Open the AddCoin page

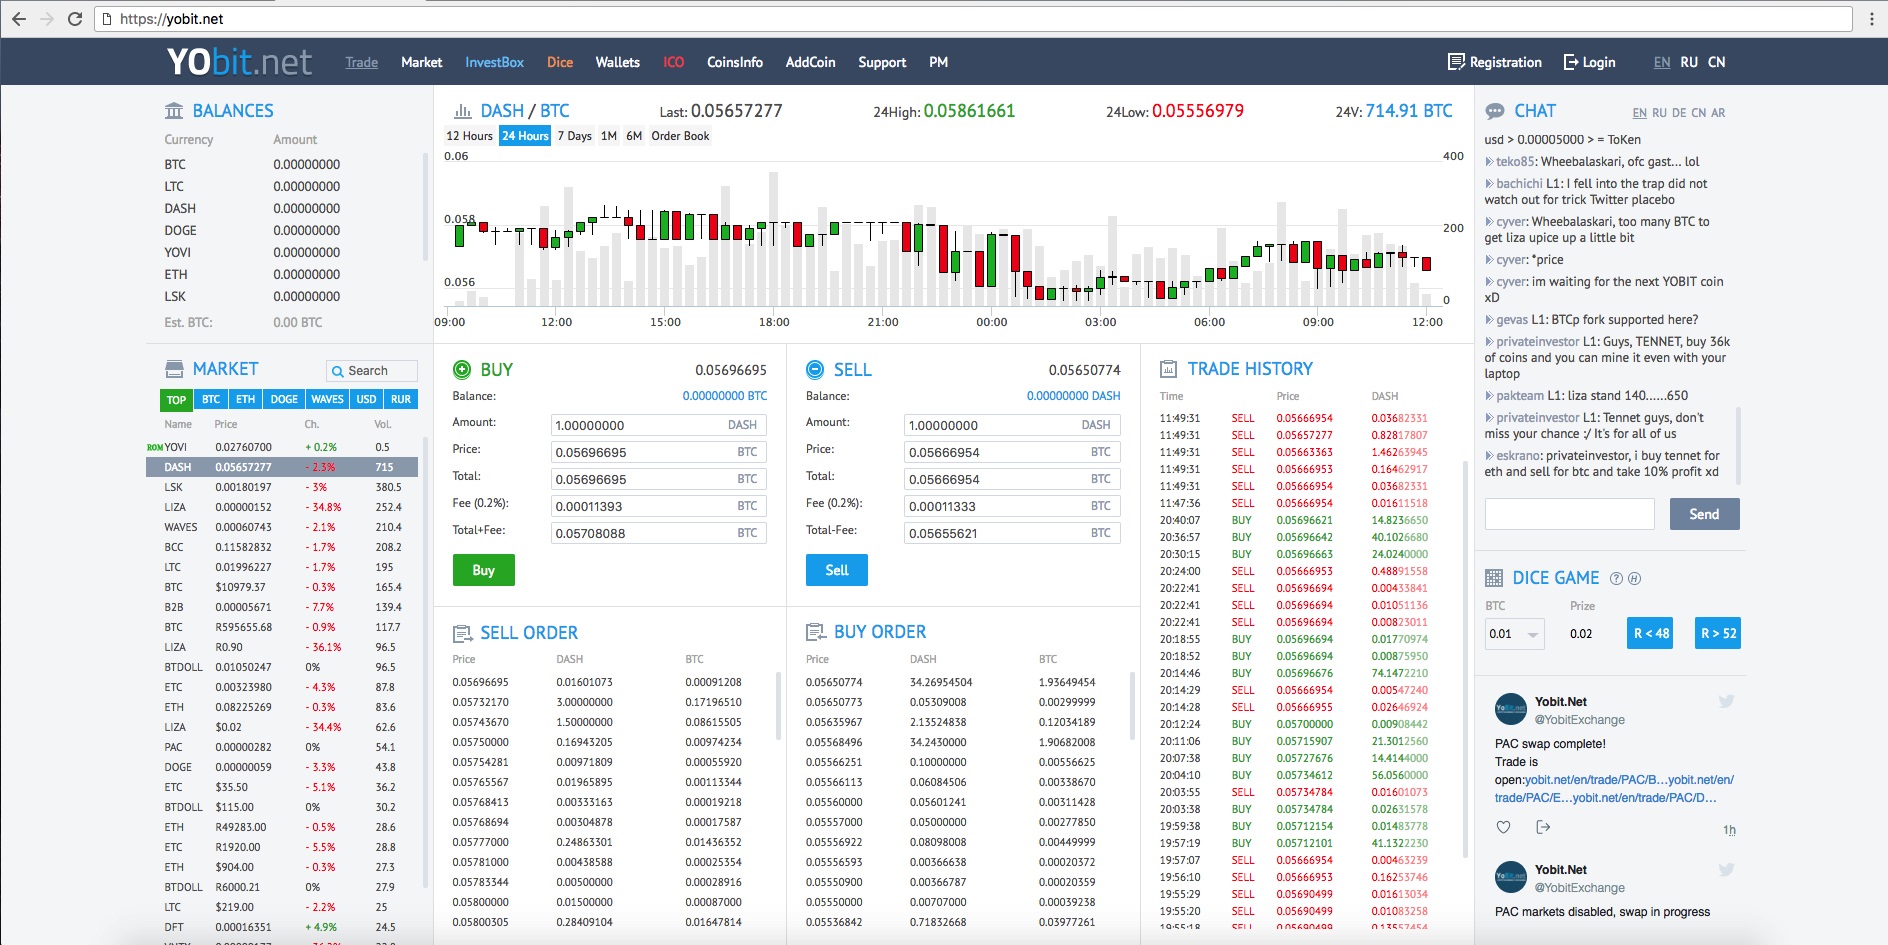coord(810,62)
